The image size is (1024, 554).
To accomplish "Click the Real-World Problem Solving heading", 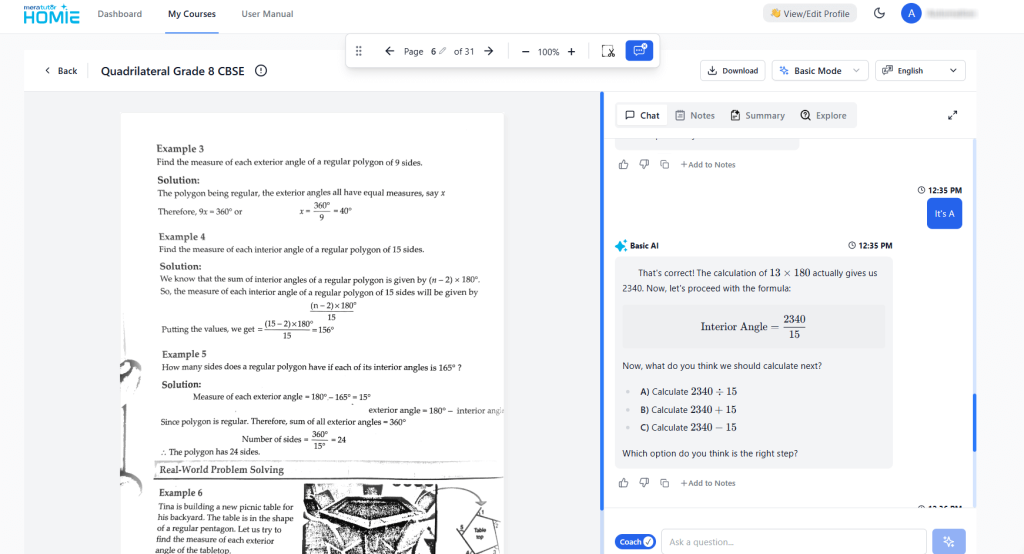I will tap(221, 469).
